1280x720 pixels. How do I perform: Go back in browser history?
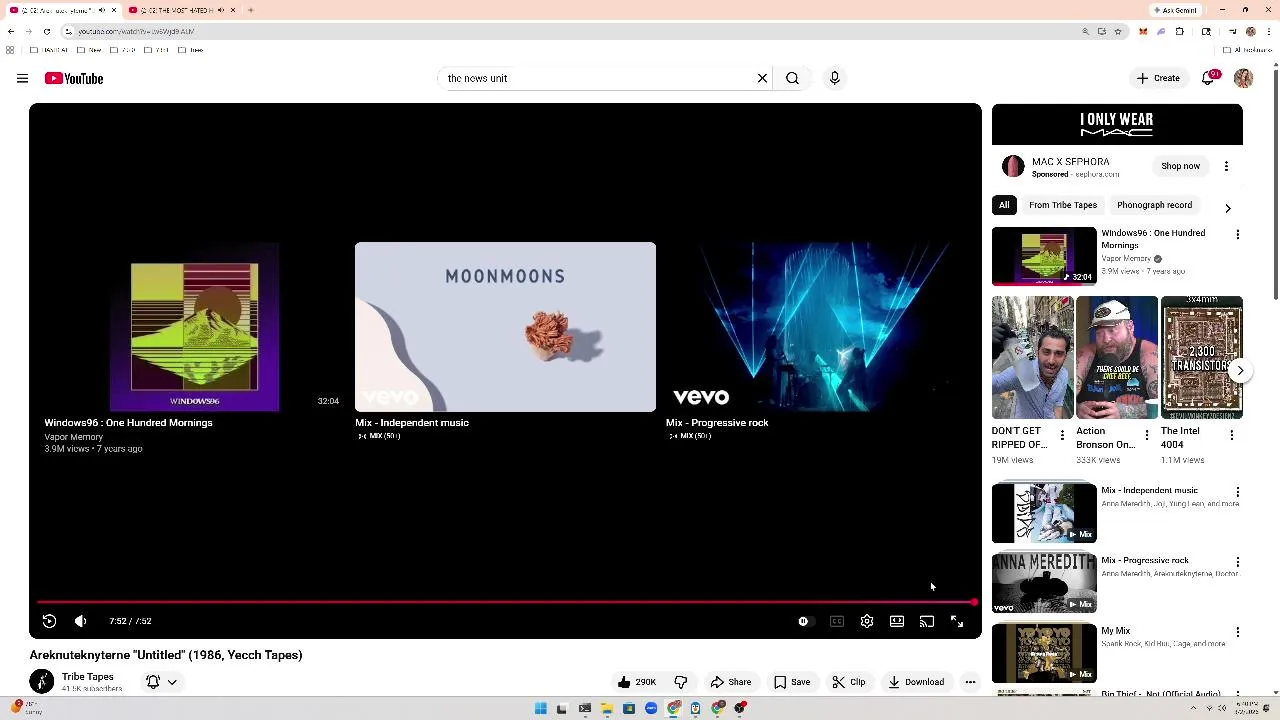[11, 31]
